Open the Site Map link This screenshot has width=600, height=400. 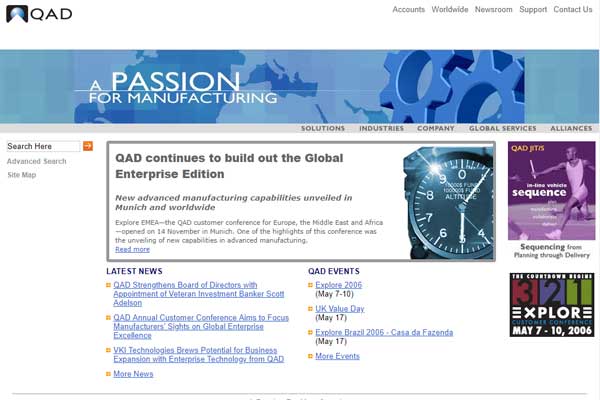21,175
